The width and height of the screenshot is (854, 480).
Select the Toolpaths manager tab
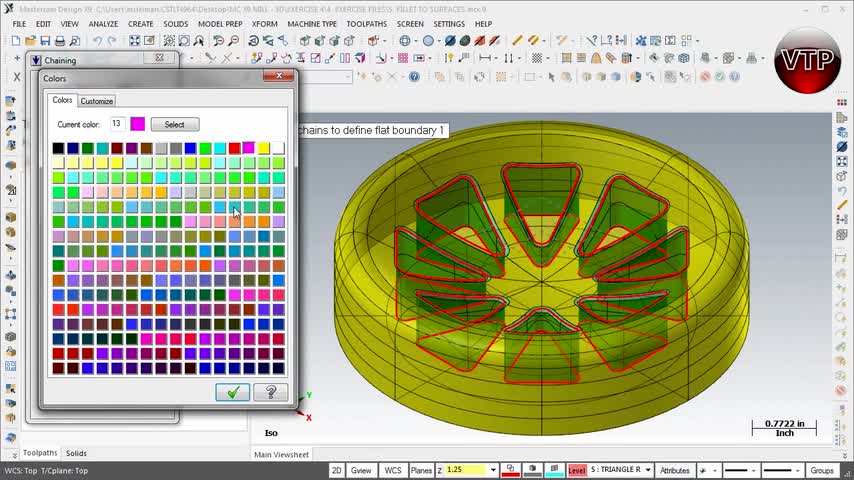click(x=40, y=453)
